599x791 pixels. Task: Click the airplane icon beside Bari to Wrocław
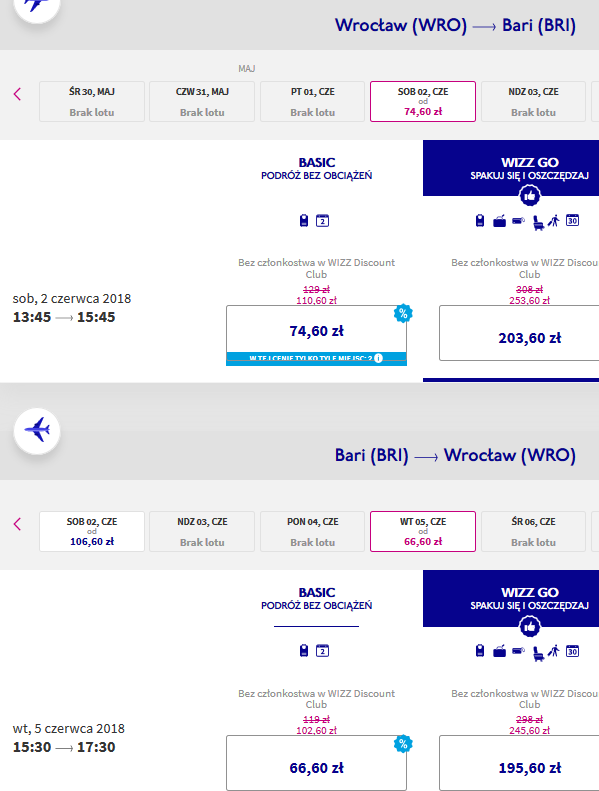pos(37,431)
